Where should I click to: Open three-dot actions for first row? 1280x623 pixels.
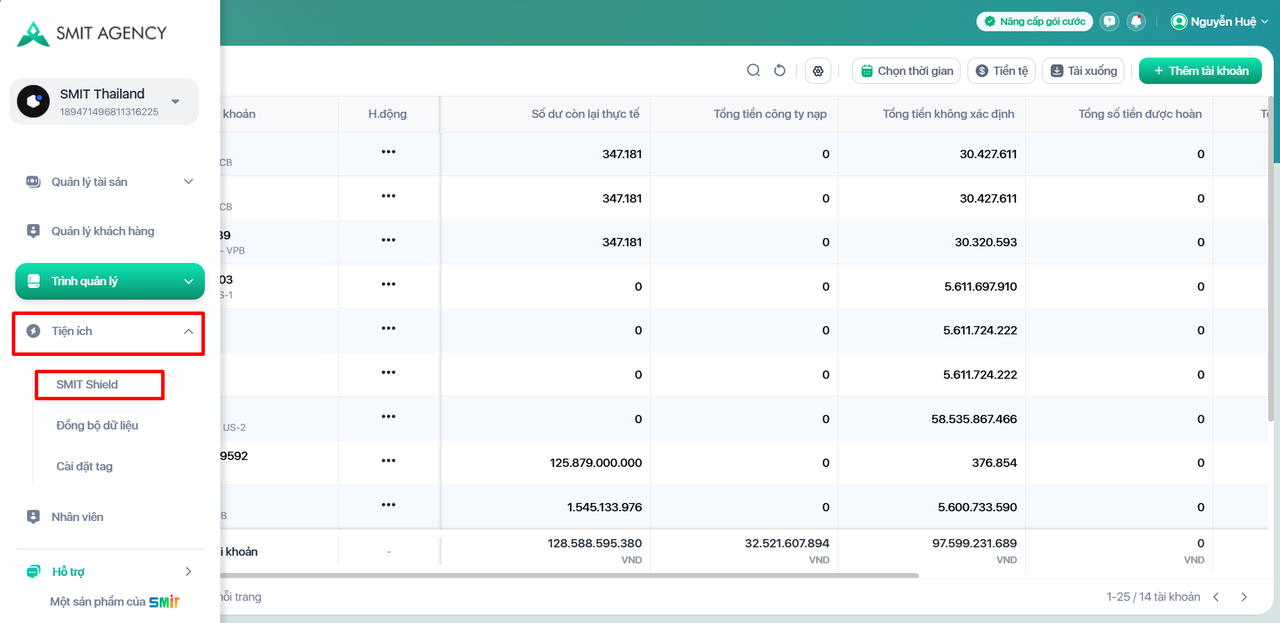coord(388,152)
